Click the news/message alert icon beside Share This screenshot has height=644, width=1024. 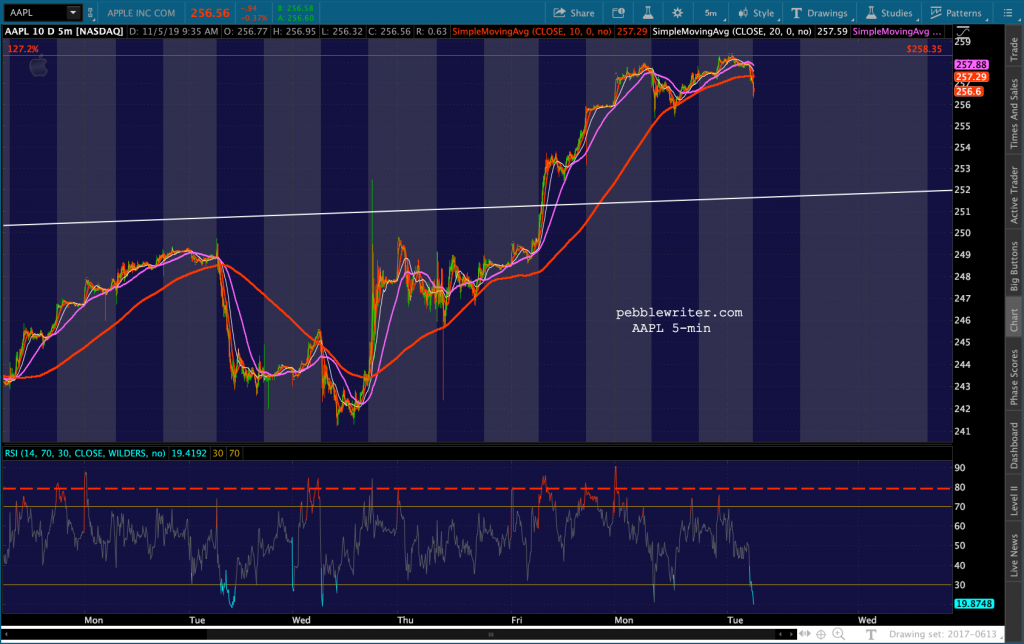click(x=618, y=13)
